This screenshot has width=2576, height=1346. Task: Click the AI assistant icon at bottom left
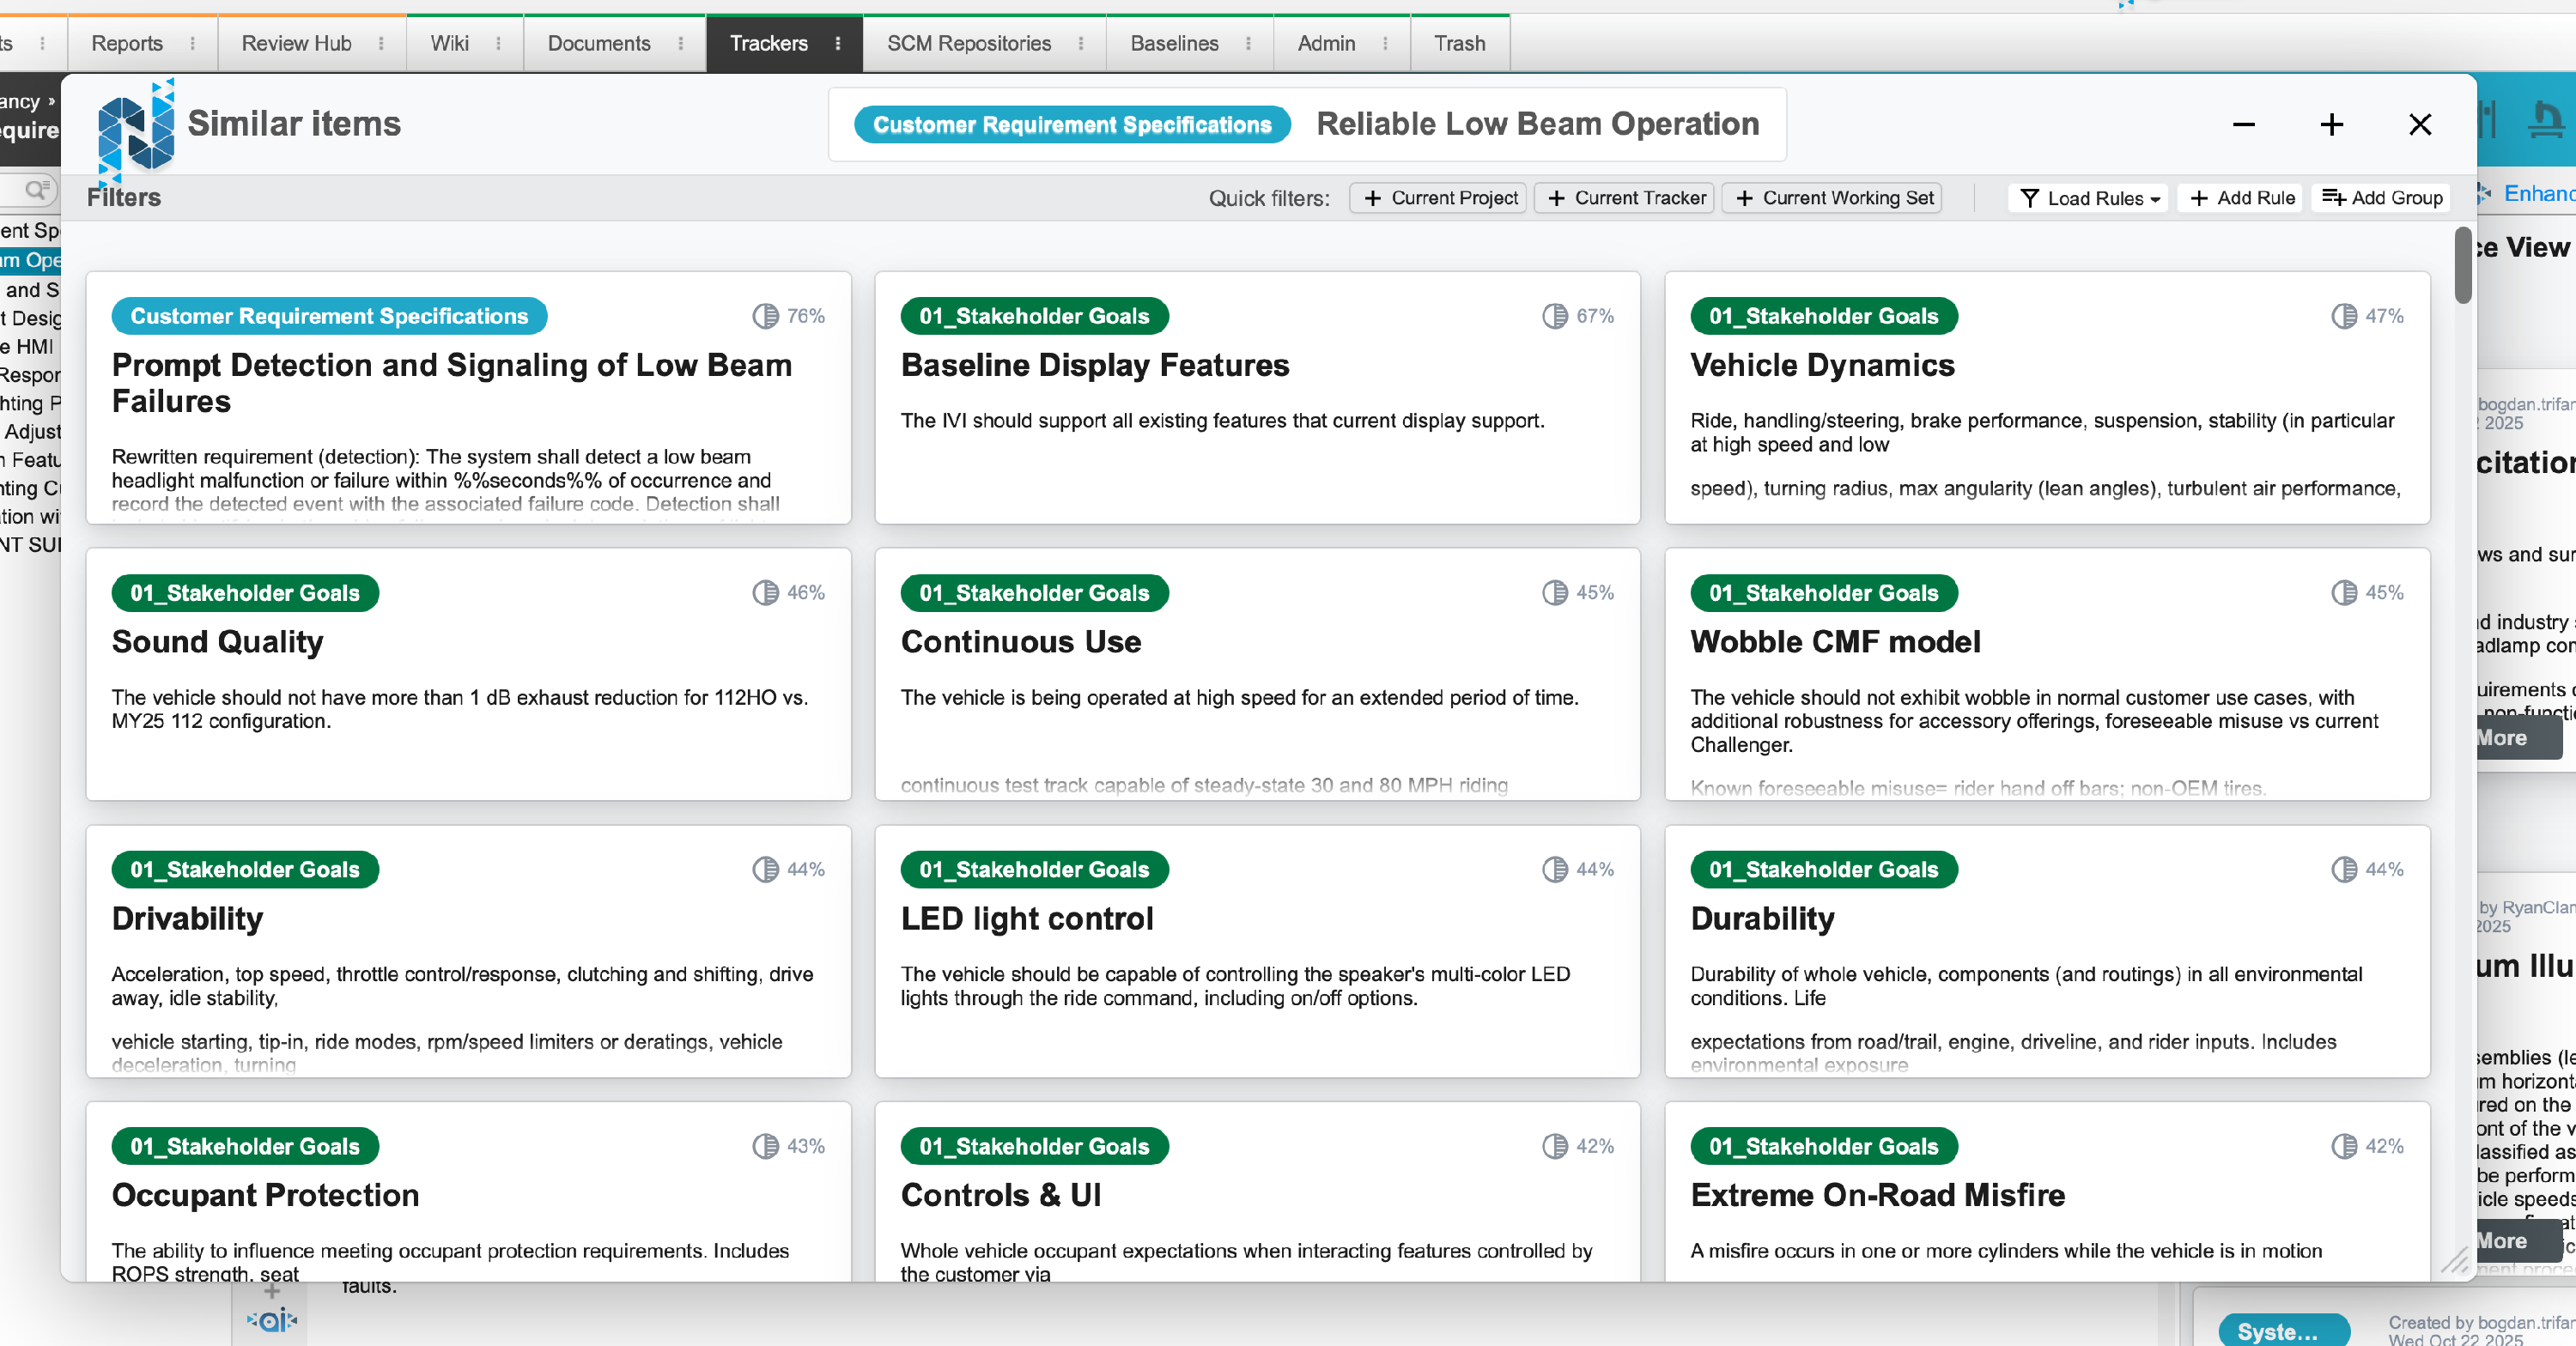click(272, 1320)
